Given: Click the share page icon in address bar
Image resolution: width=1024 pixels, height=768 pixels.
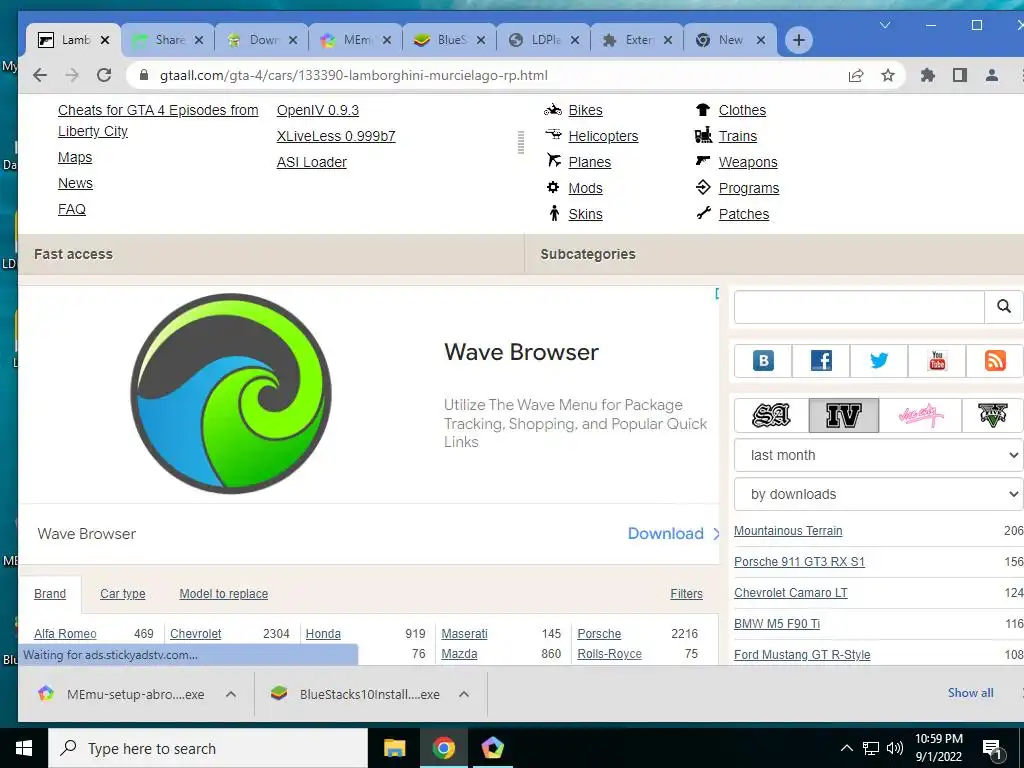Looking at the screenshot, I should click(856, 75).
